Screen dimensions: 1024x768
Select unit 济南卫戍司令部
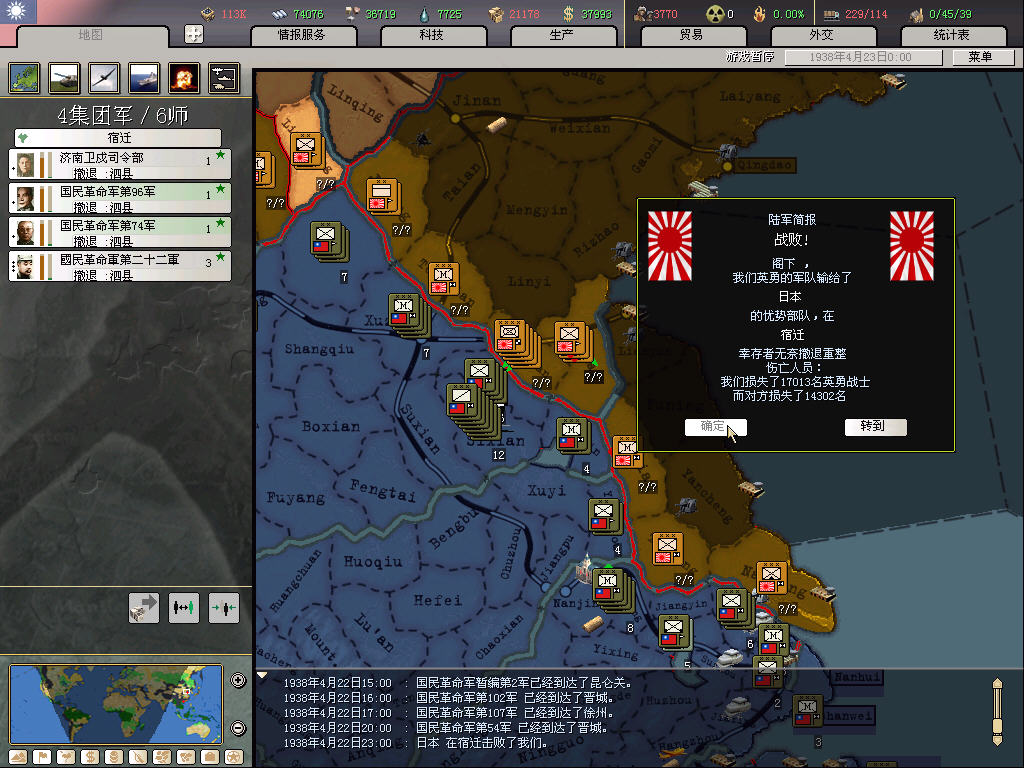click(120, 165)
